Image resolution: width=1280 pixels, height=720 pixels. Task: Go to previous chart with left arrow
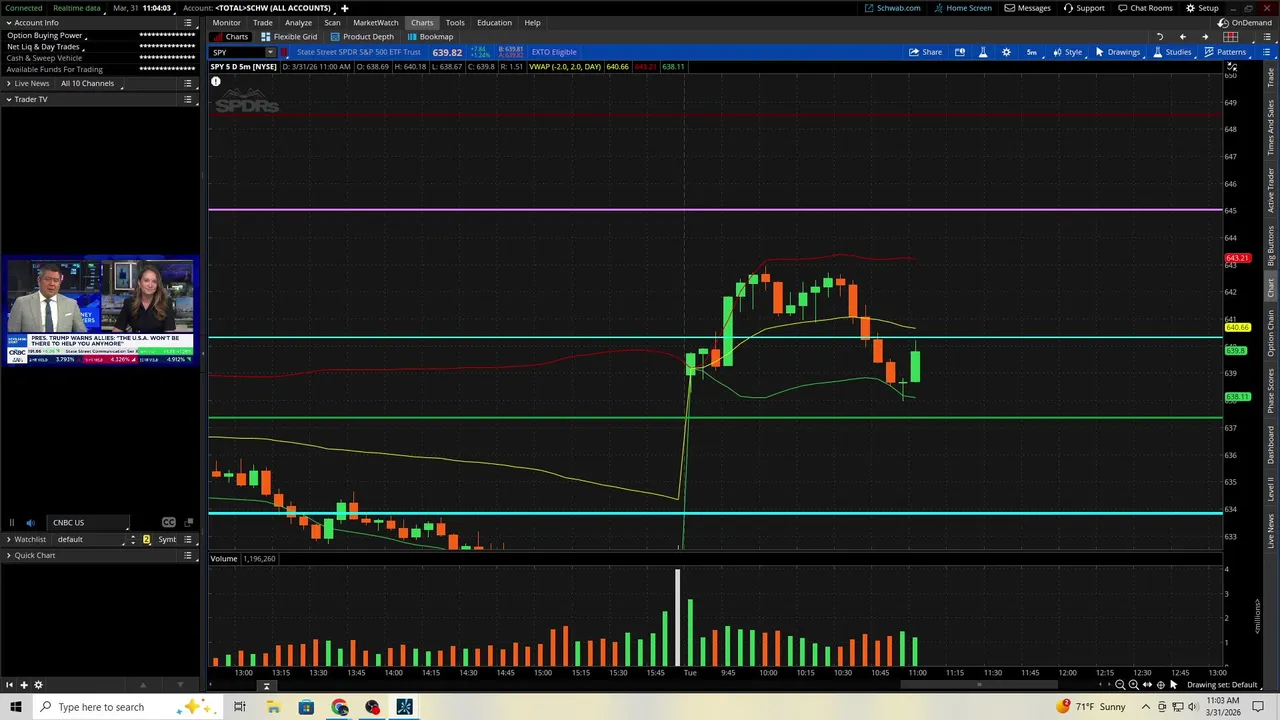(1182, 37)
